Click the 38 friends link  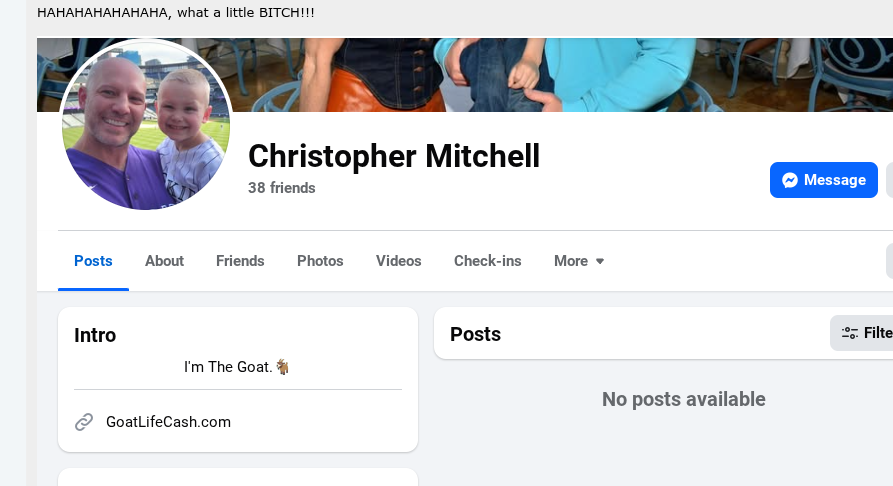pos(282,188)
